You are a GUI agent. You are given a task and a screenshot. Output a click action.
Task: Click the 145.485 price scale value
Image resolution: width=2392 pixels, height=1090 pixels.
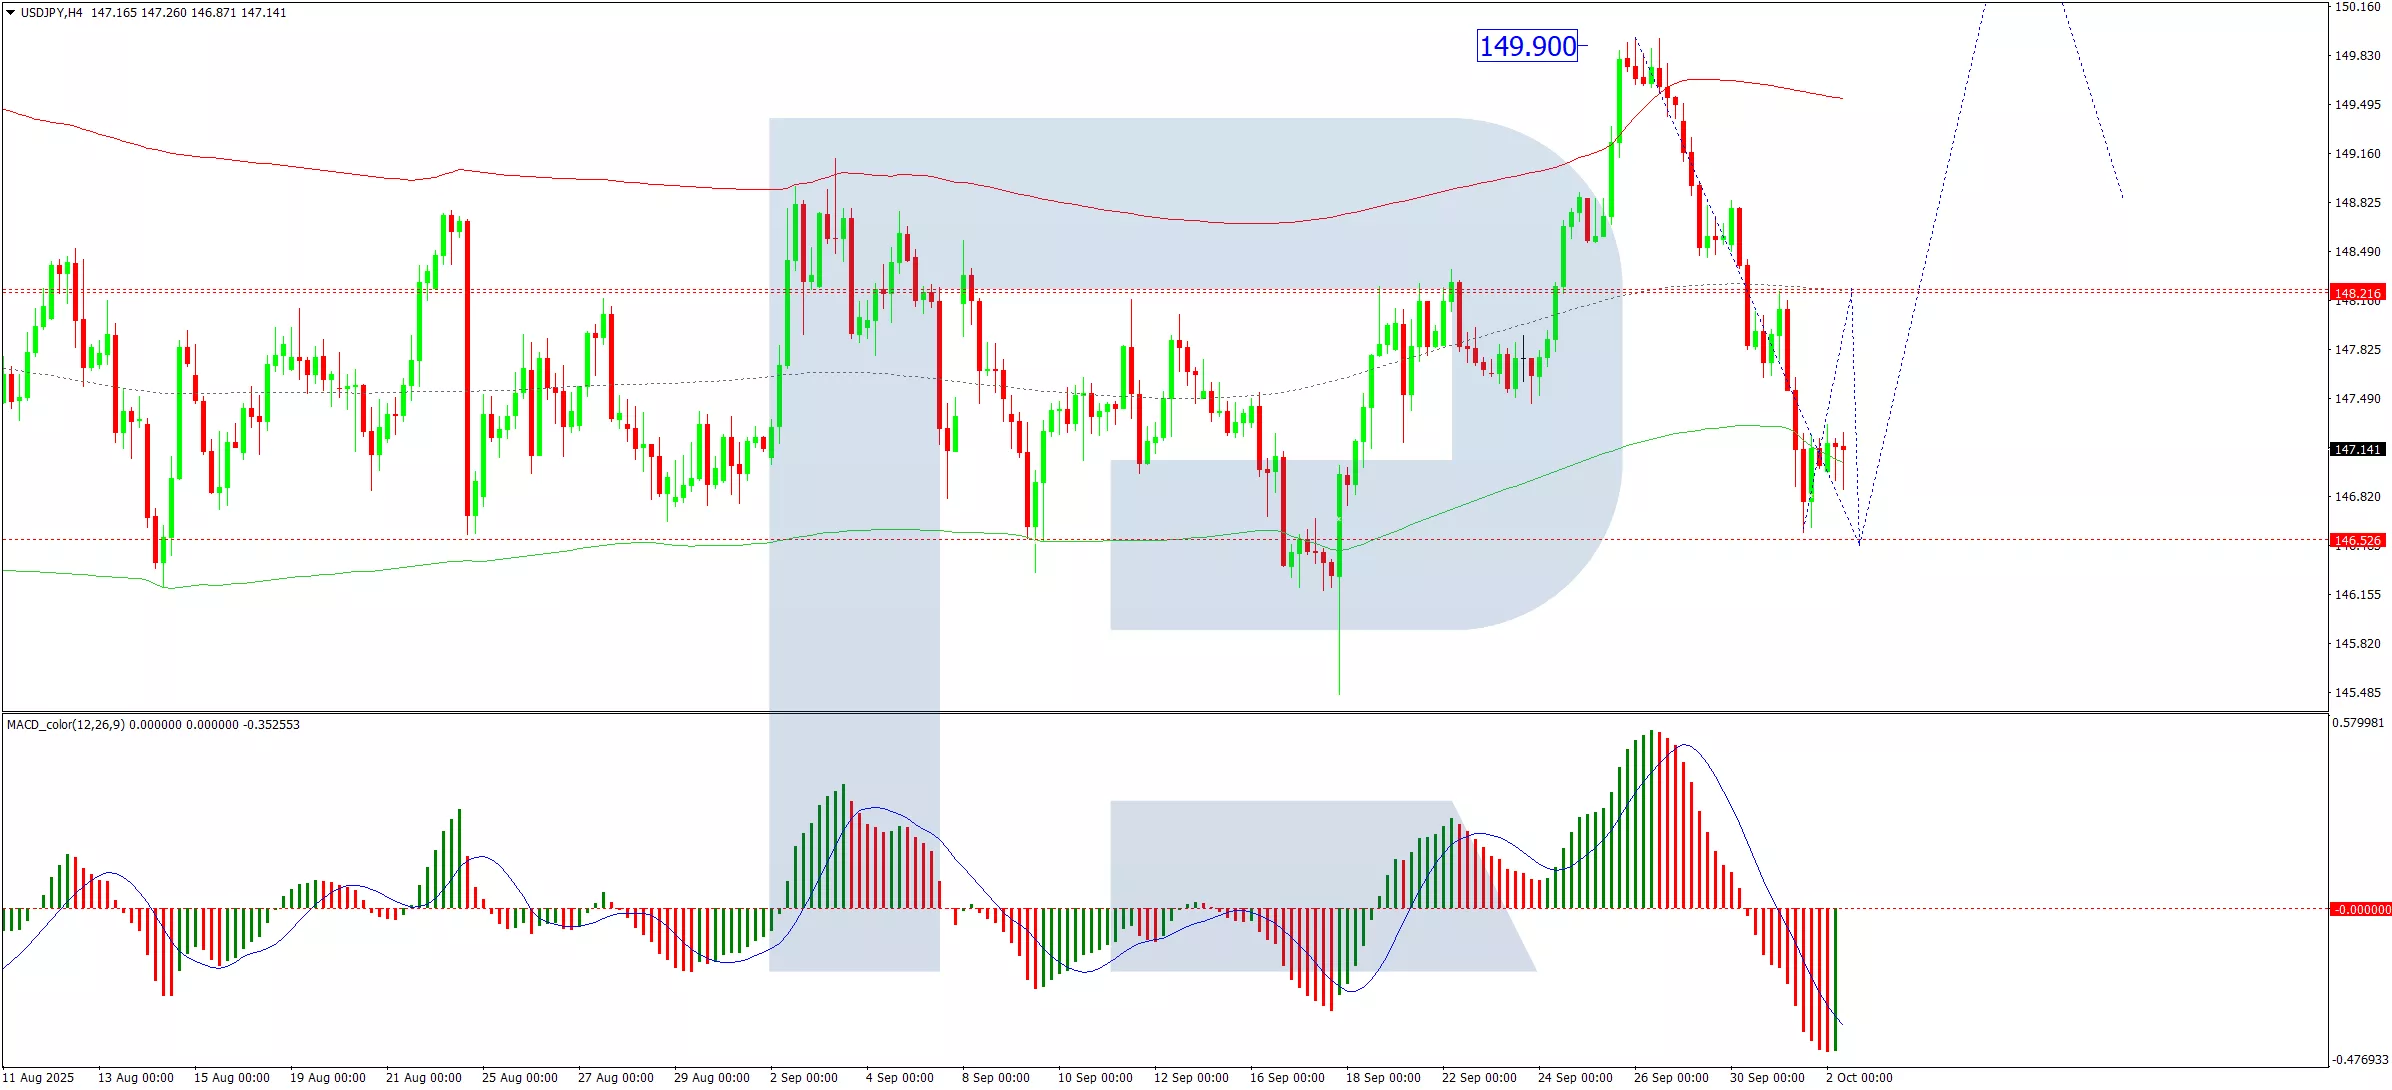[2358, 693]
